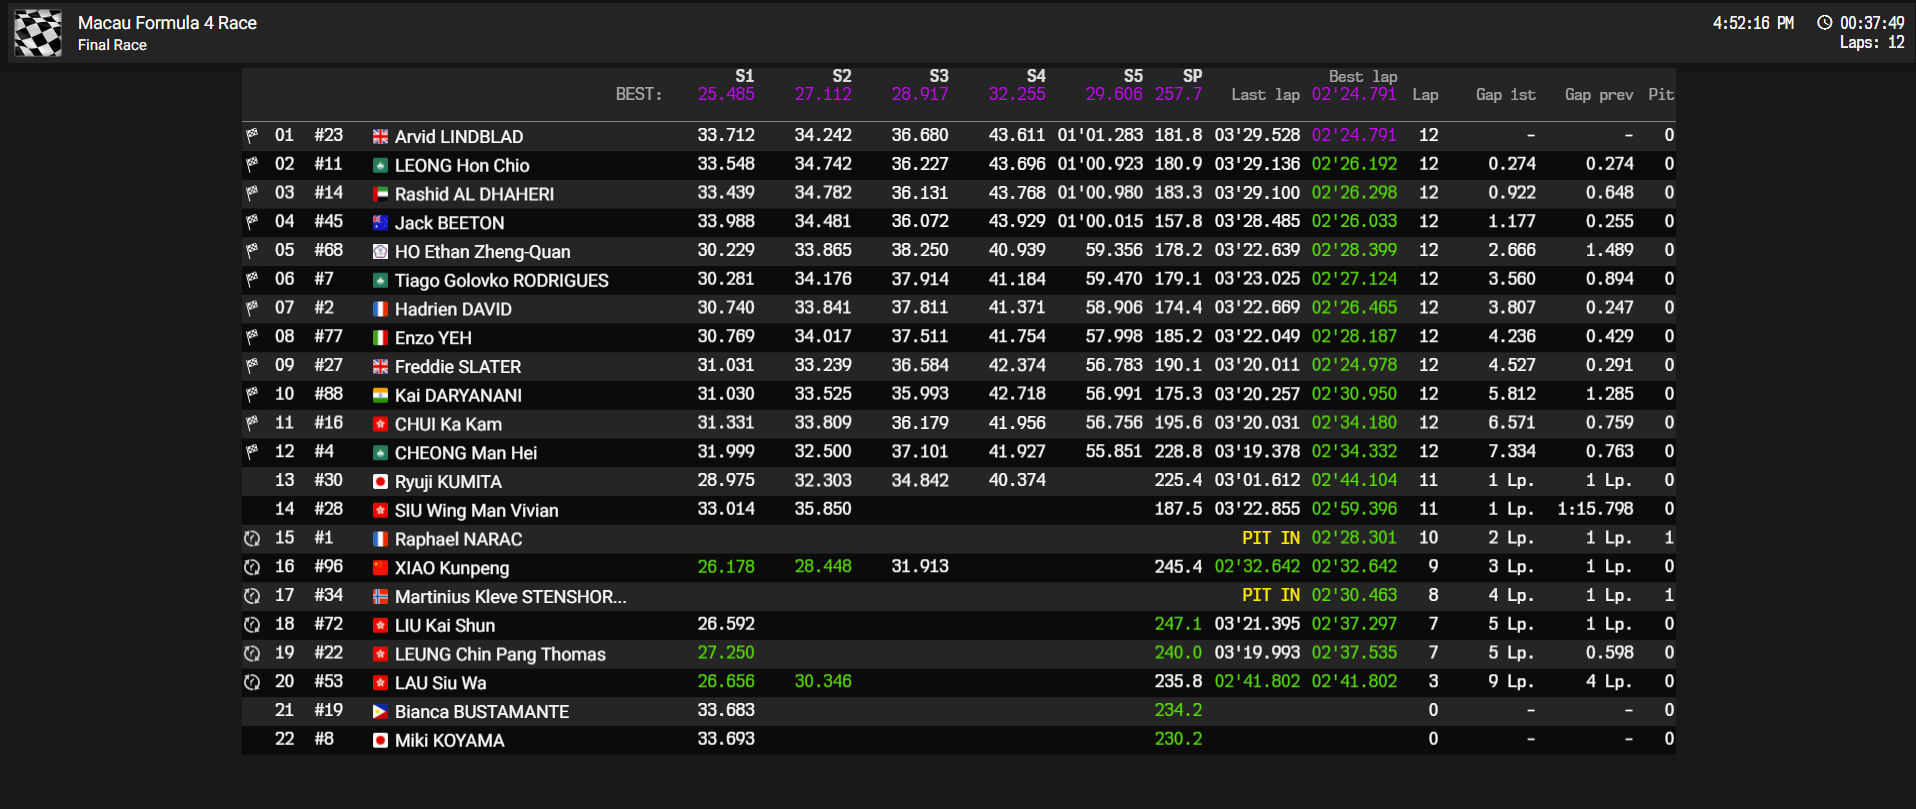The width and height of the screenshot is (1916, 809).
Task: Click the Norwegian flag beside Martinius Kleve STENSHOR...
Action: click(380, 597)
